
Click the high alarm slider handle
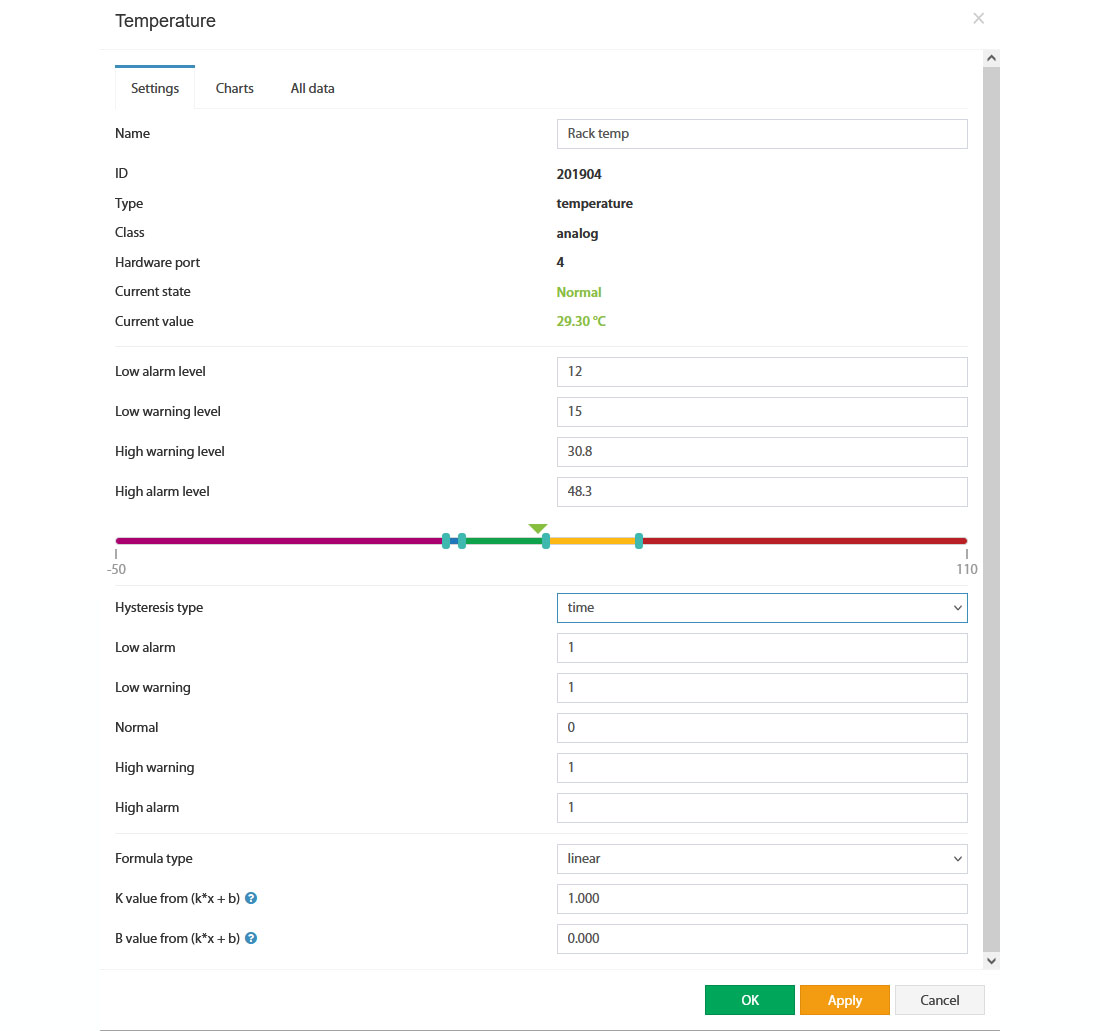tap(639, 541)
